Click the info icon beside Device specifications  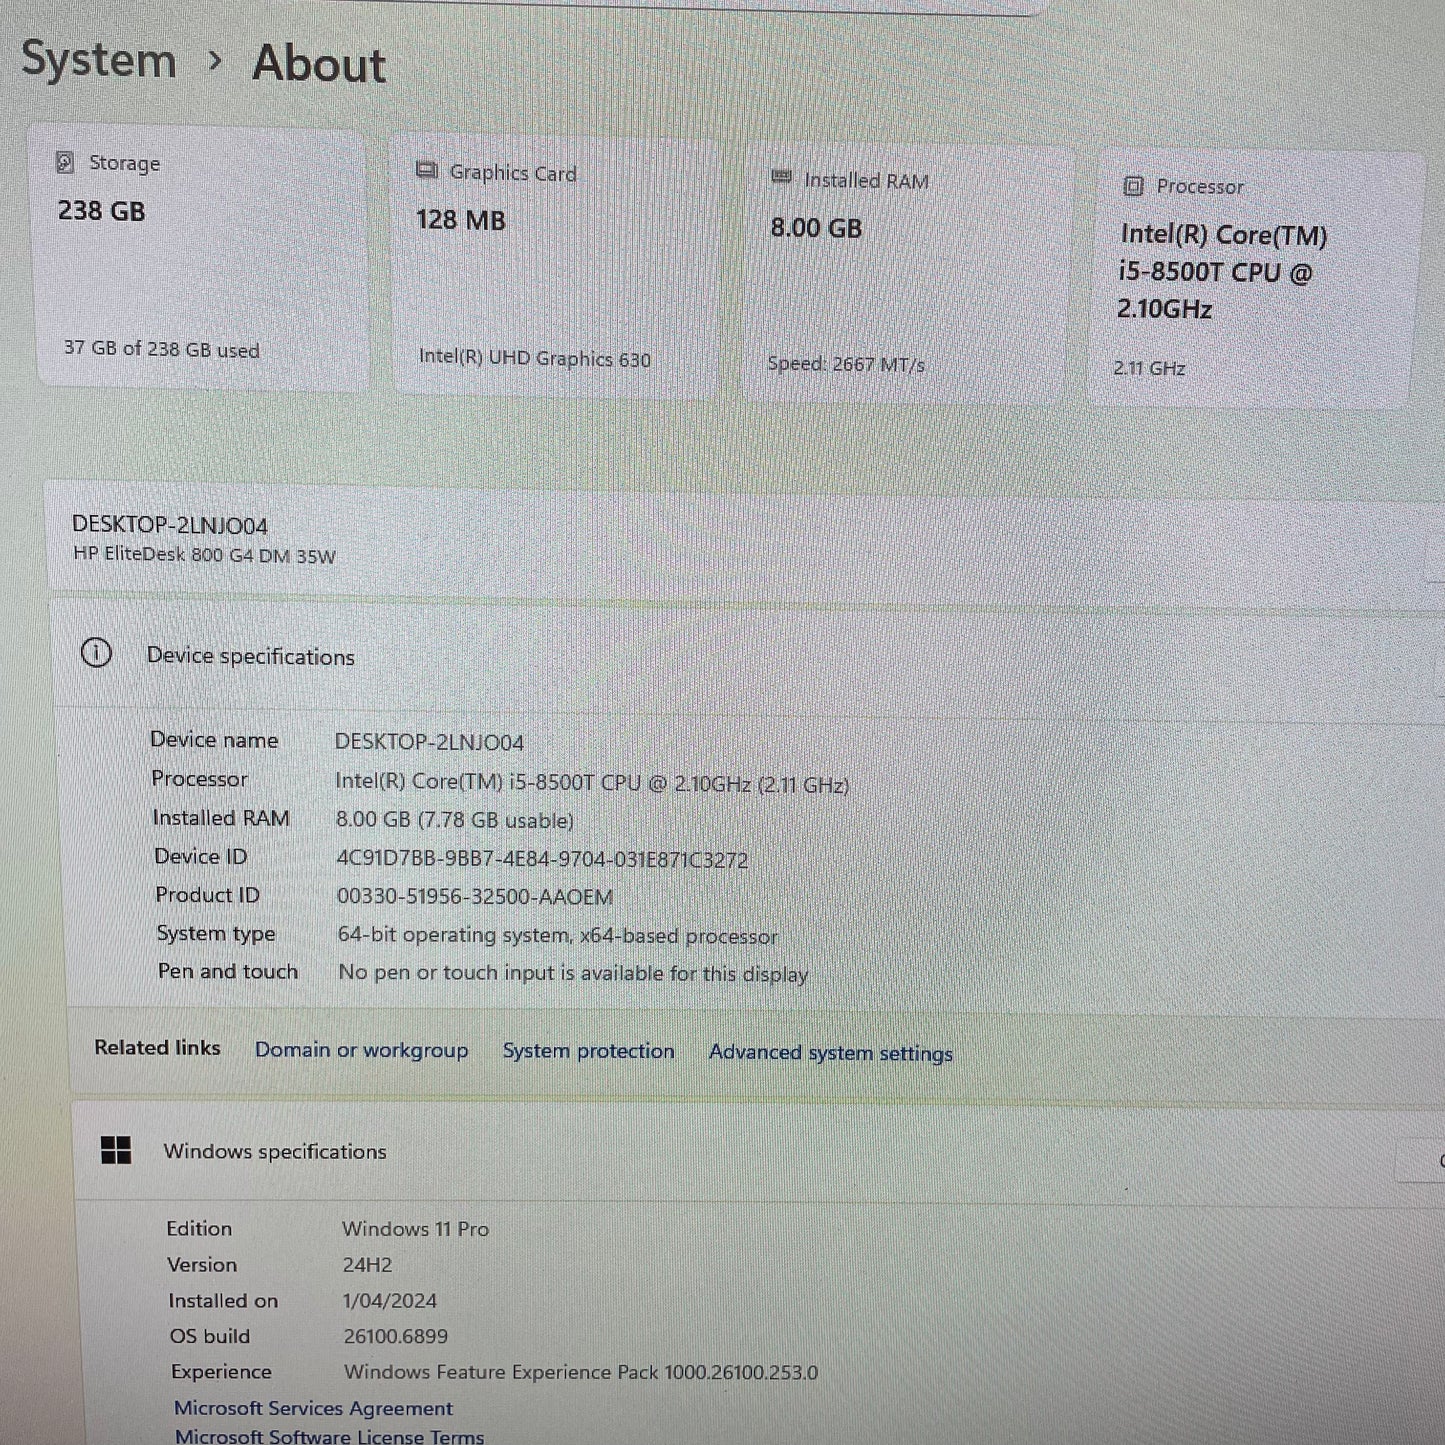click(x=96, y=653)
